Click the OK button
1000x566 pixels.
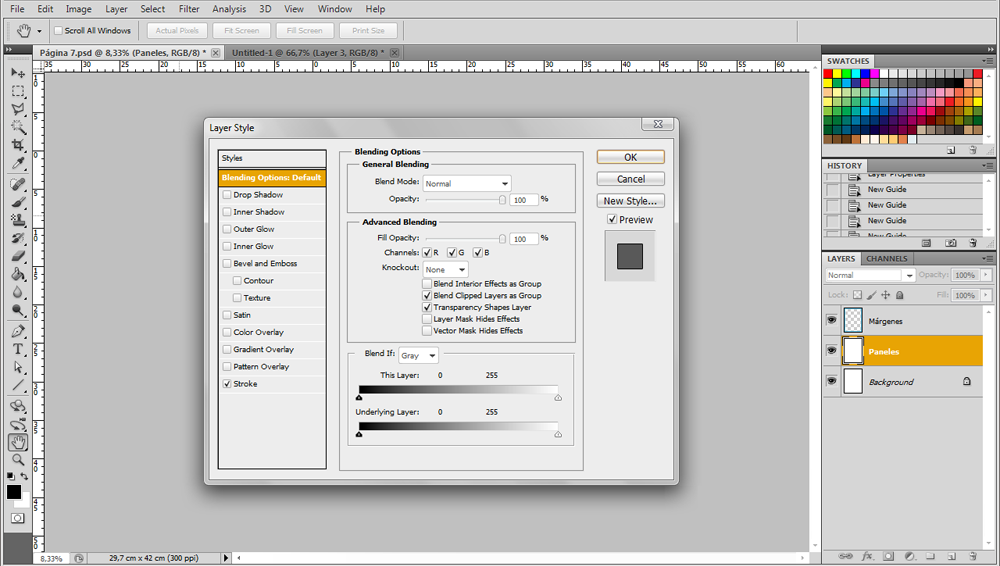pos(630,157)
